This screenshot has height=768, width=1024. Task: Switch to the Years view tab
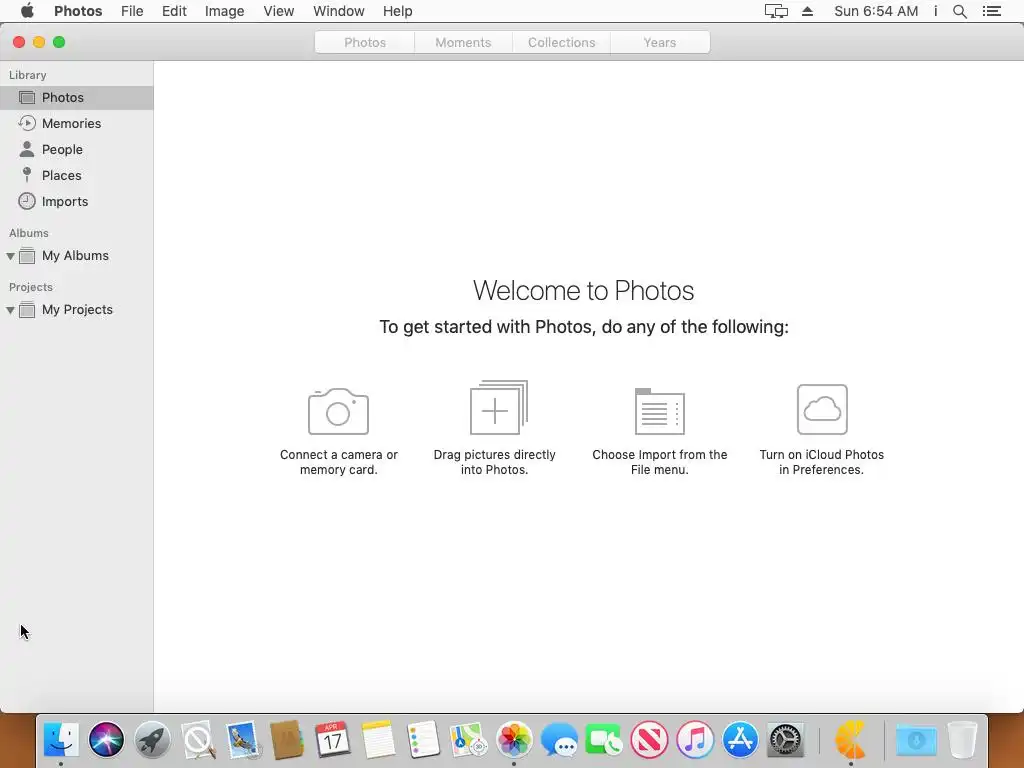660,42
